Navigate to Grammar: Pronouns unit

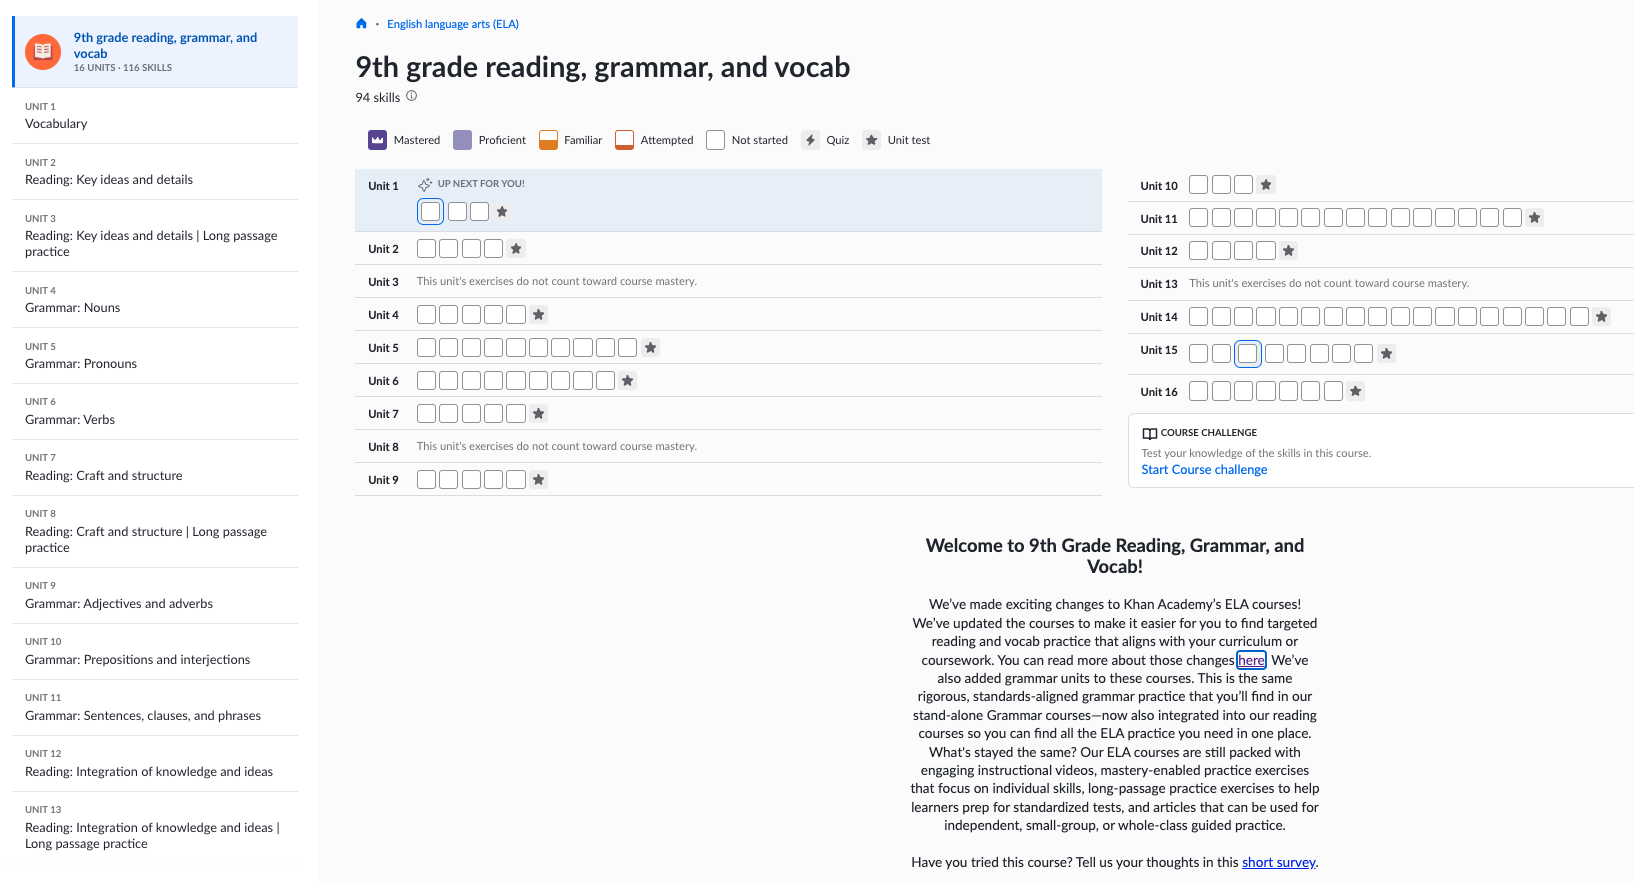(x=155, y=356)
